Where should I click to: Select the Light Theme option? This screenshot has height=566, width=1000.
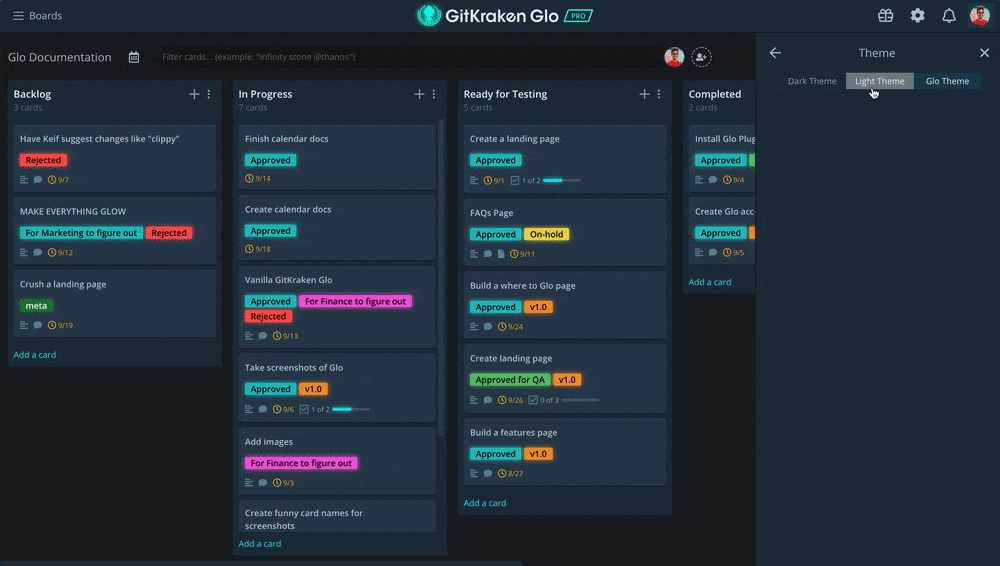point(879,81)
